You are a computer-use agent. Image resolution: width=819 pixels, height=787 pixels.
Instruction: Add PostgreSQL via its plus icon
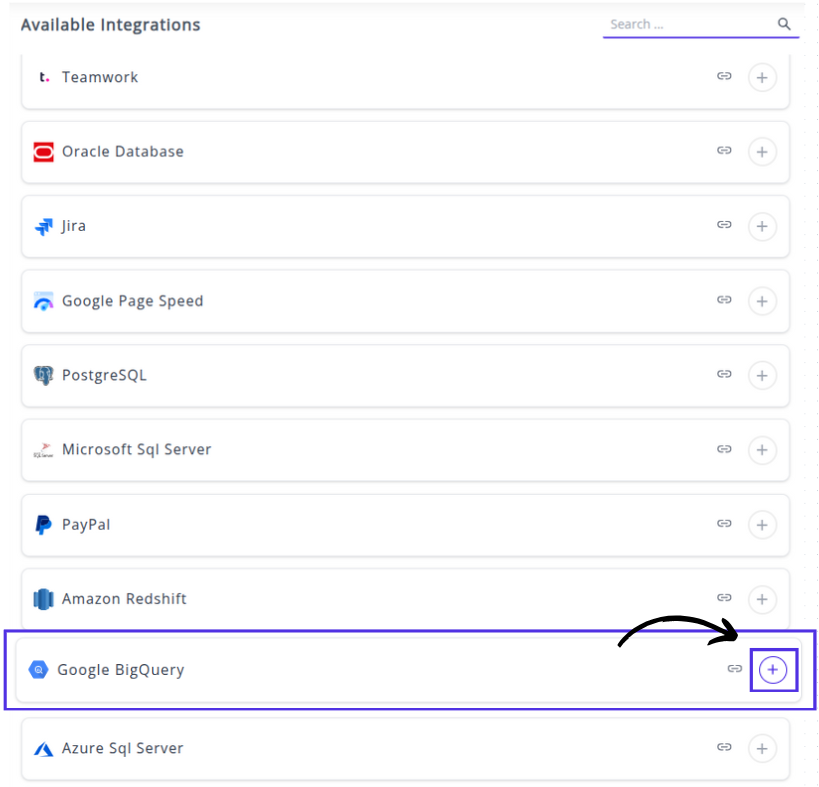click(762, 375)
